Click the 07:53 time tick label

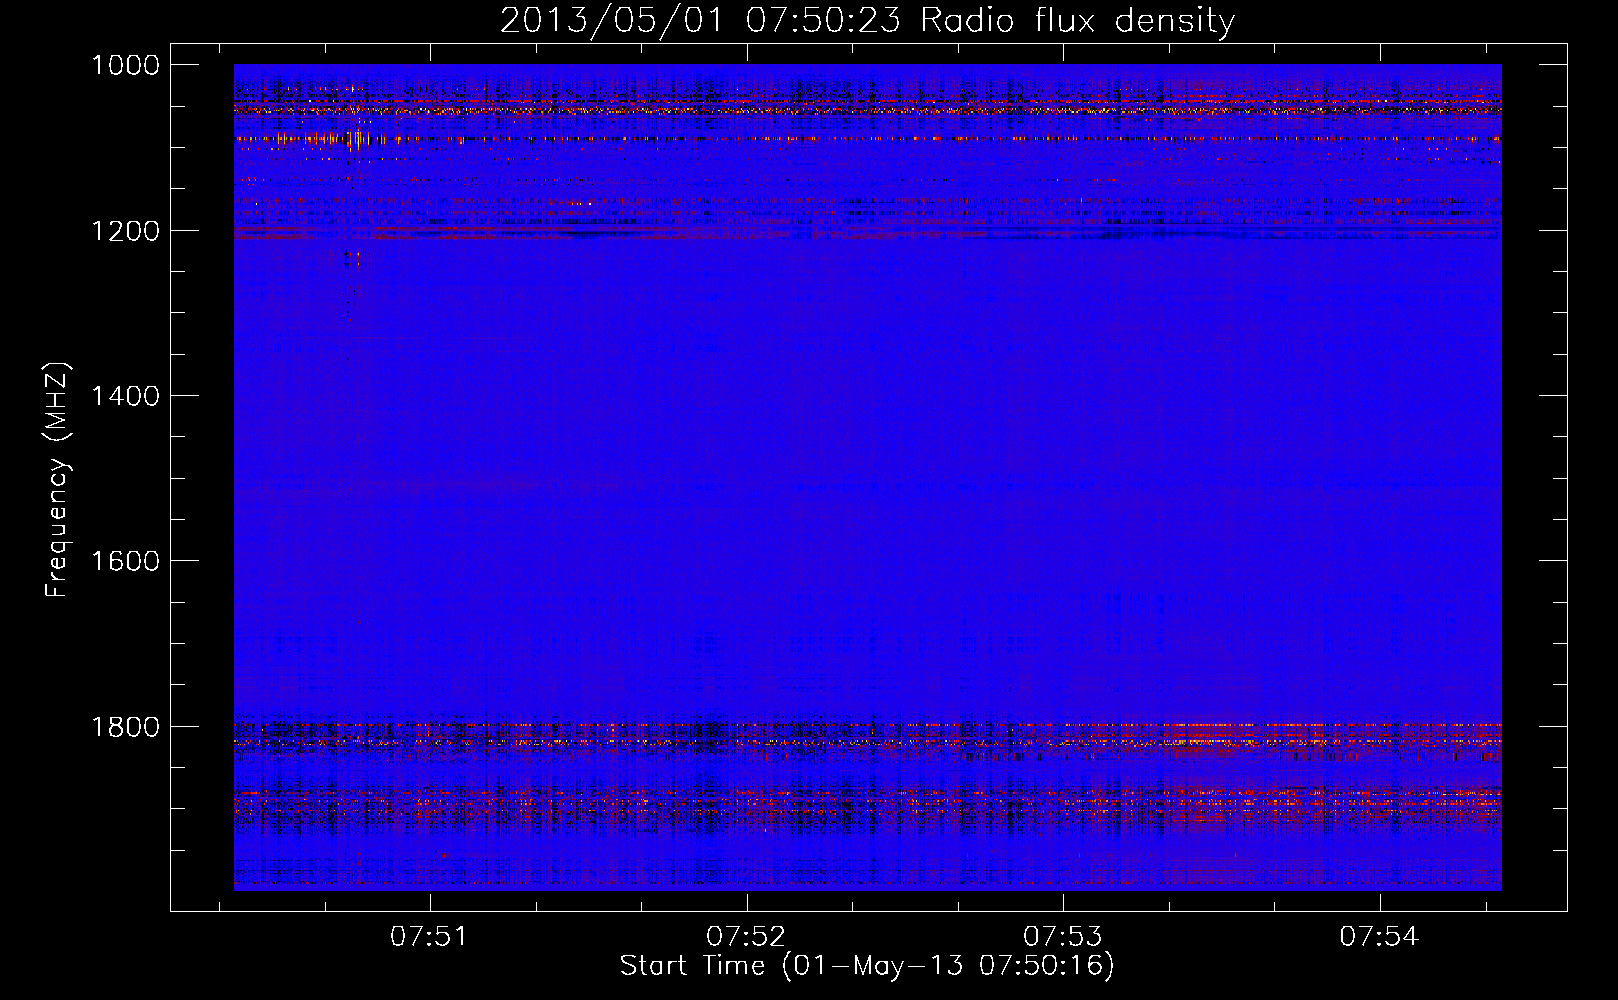click(1063, 937)
